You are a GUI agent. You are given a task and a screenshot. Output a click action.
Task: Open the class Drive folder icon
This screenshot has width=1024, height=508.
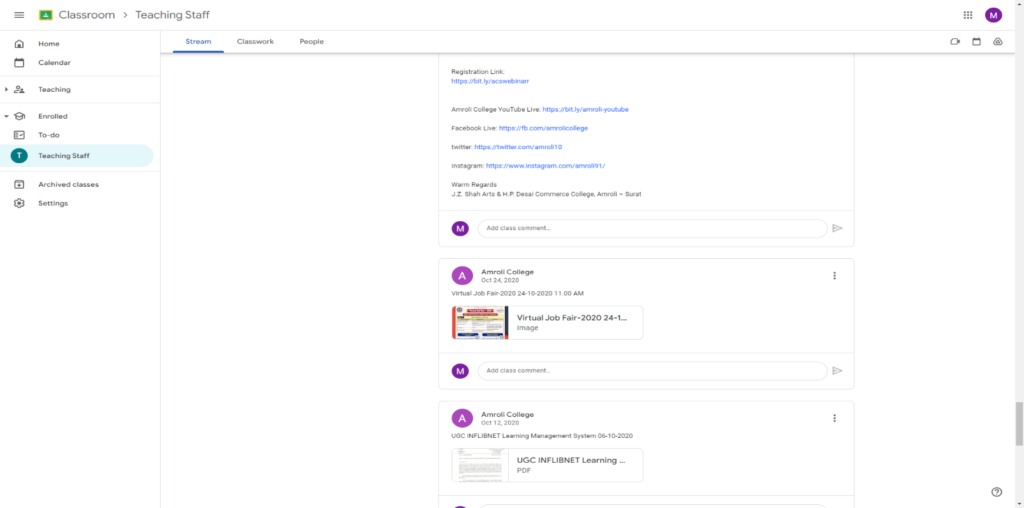998,42
